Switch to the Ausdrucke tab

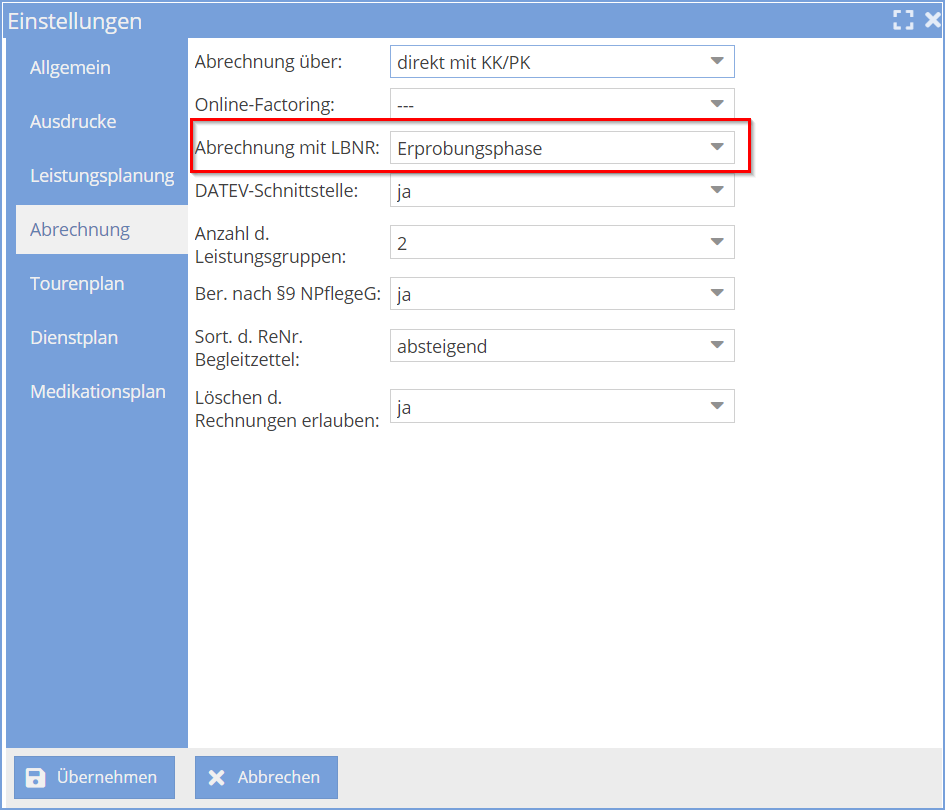click(73, 122)
